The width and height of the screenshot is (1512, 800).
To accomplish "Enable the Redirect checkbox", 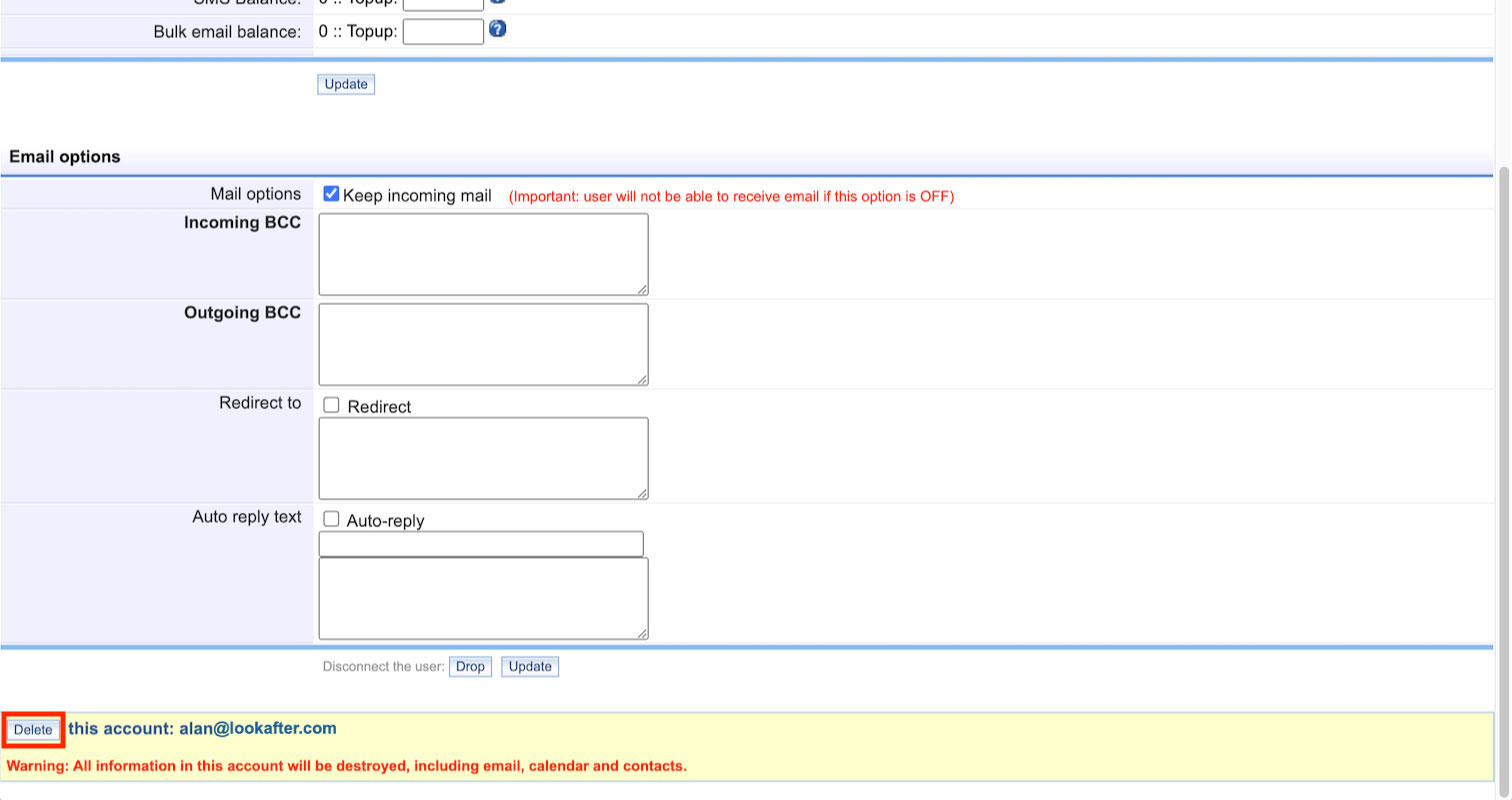I will click(331, 405).
